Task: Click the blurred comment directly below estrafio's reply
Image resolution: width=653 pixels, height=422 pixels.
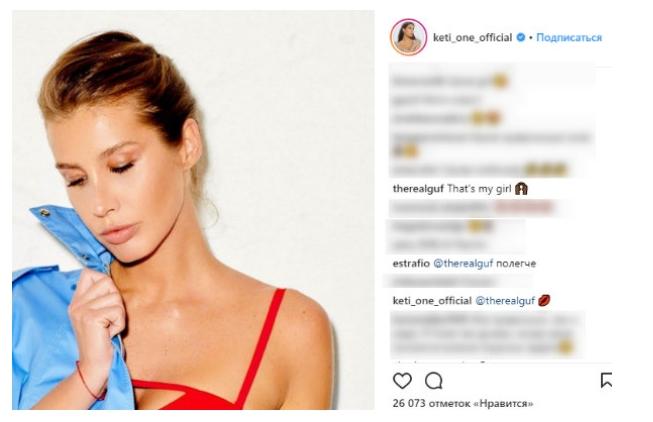Action: pos(456,282)
